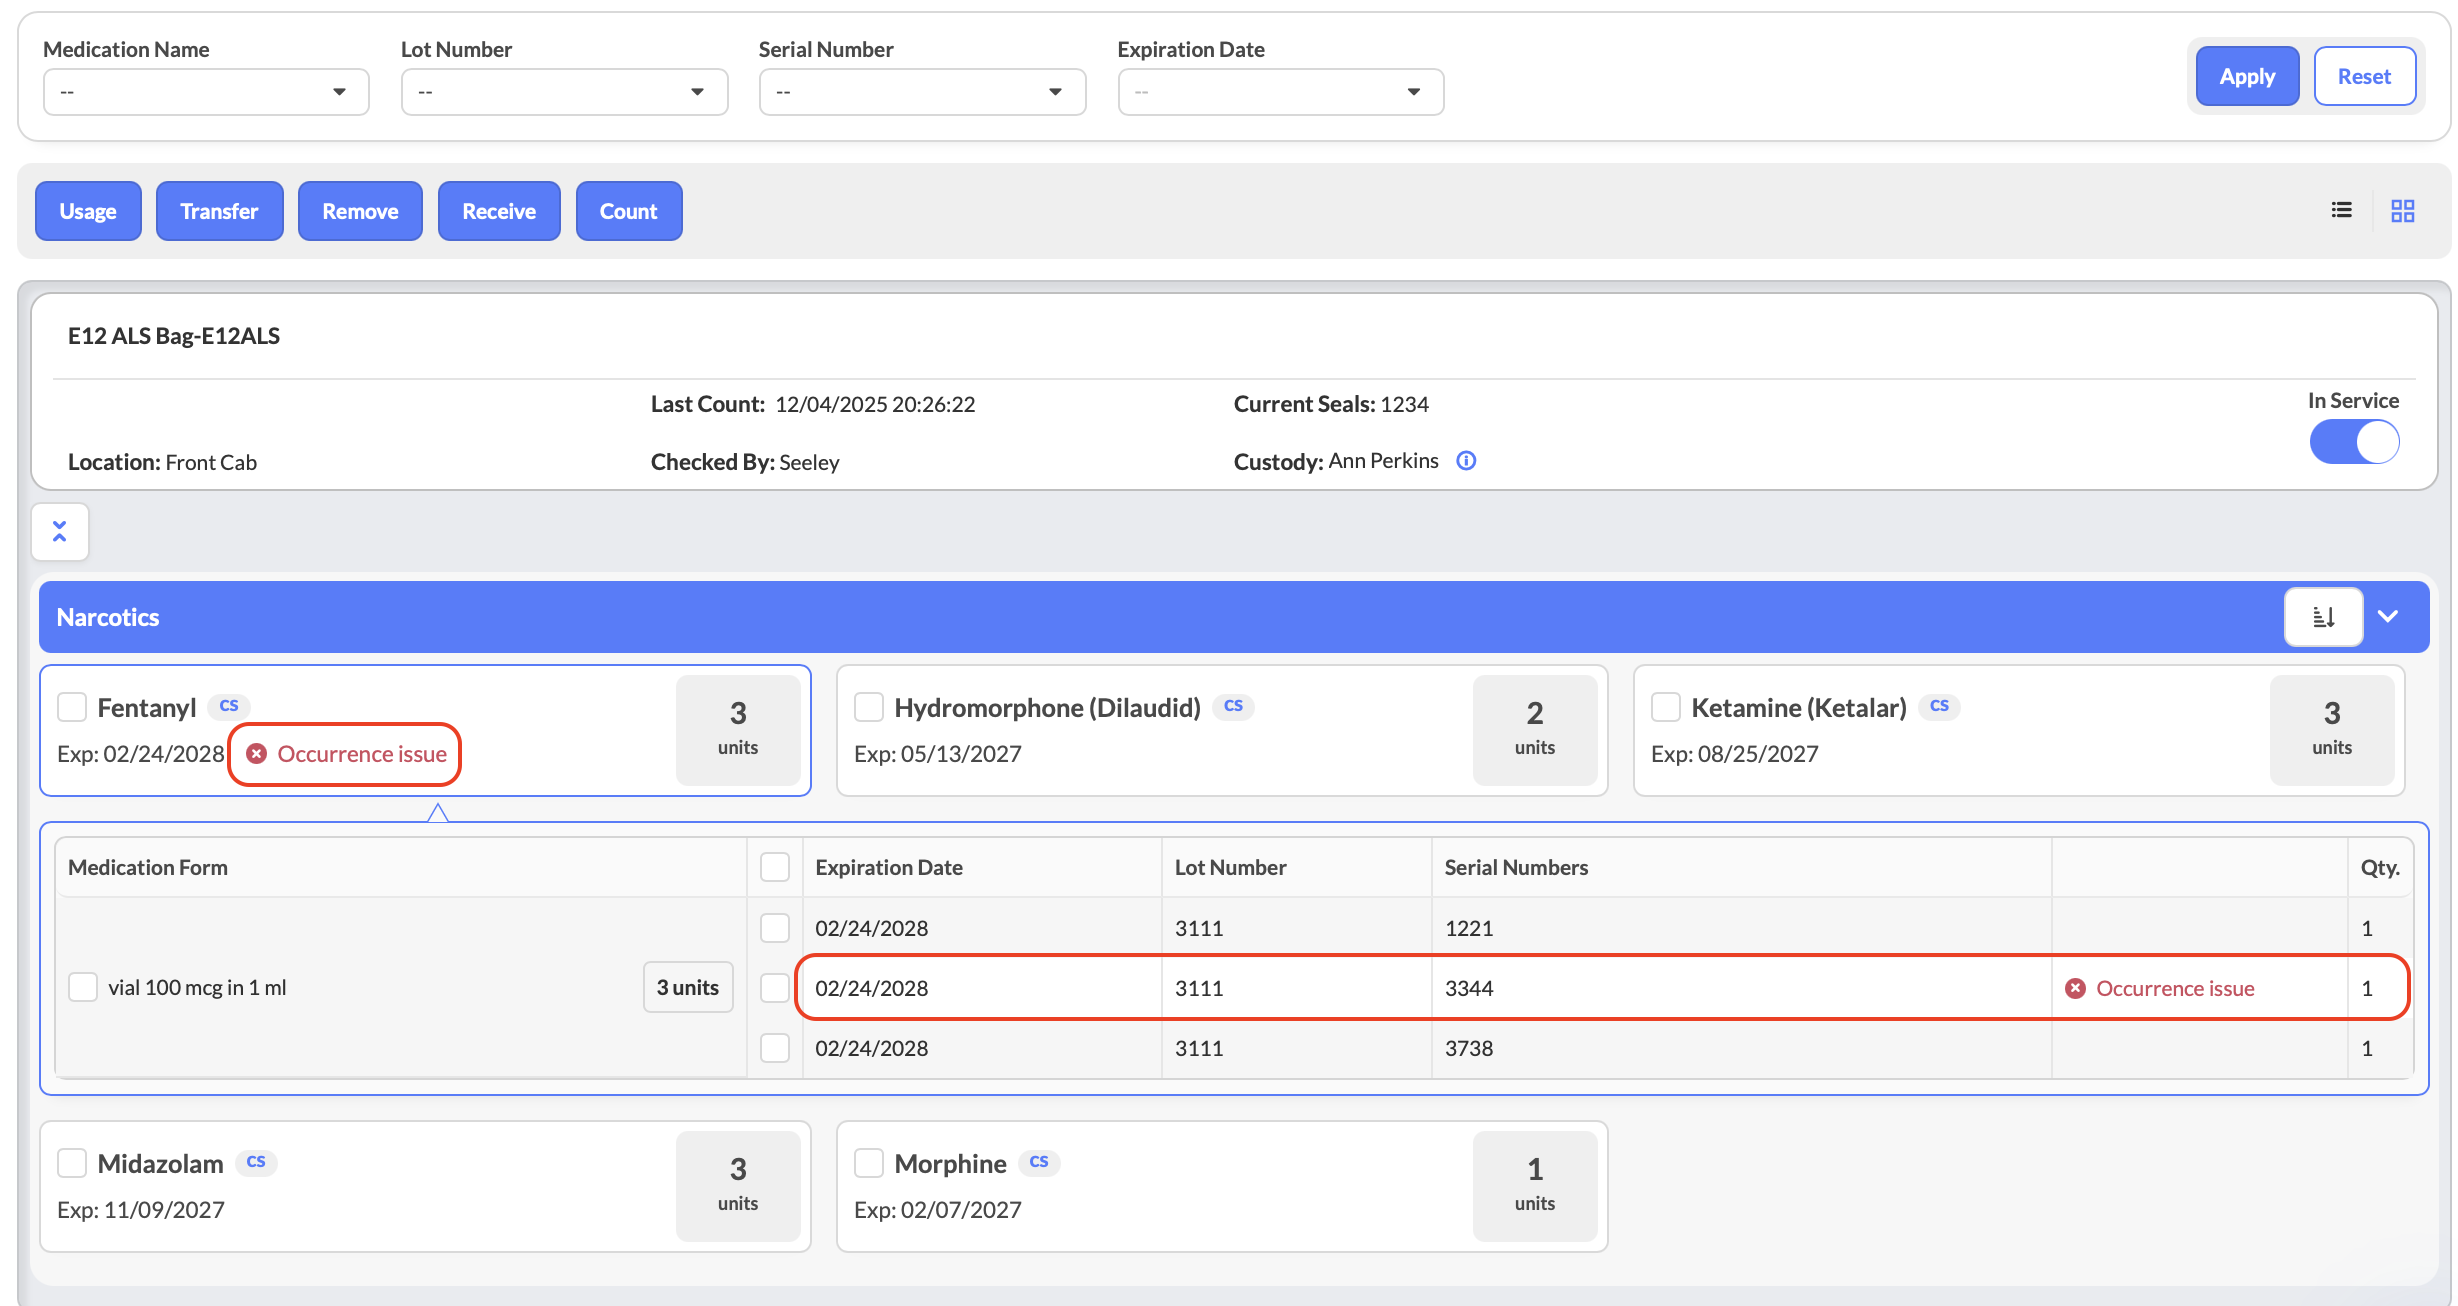Click the collapse-all arrows icon
Viewport: 2458px width, 1306px height.
point(60,531)
